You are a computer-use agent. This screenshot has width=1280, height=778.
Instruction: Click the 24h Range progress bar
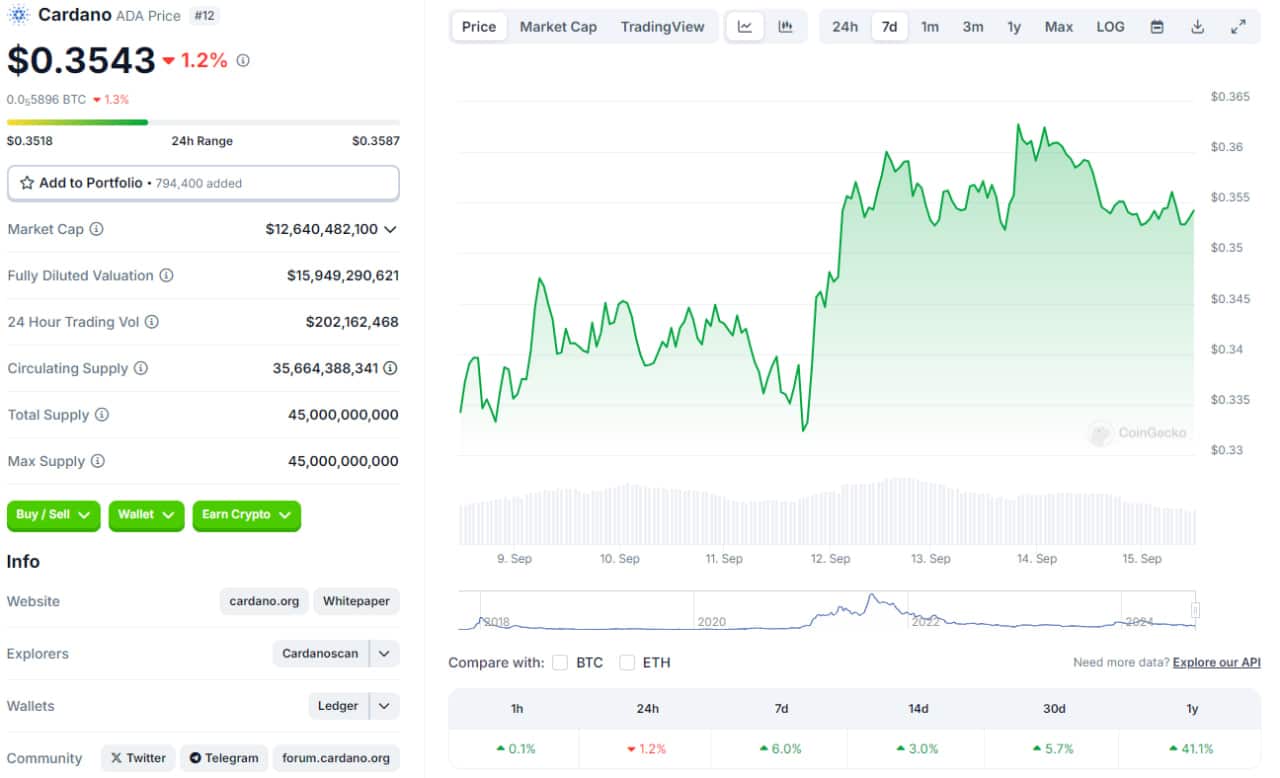point(203,122)
